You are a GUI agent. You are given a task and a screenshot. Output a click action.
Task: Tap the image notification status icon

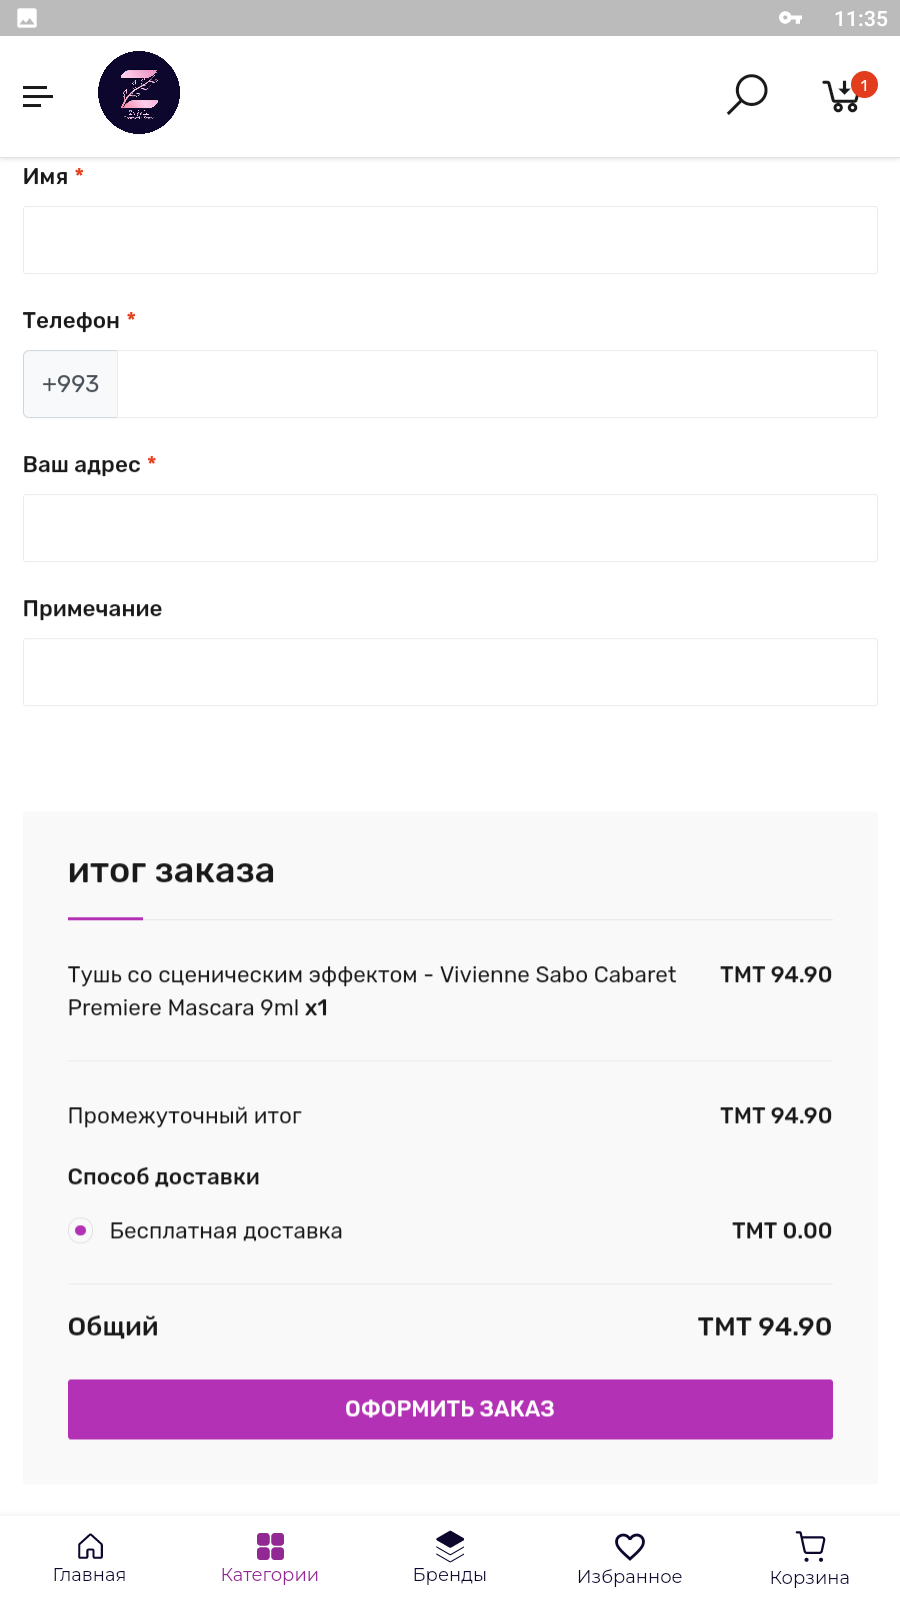[x=27, y=18]
